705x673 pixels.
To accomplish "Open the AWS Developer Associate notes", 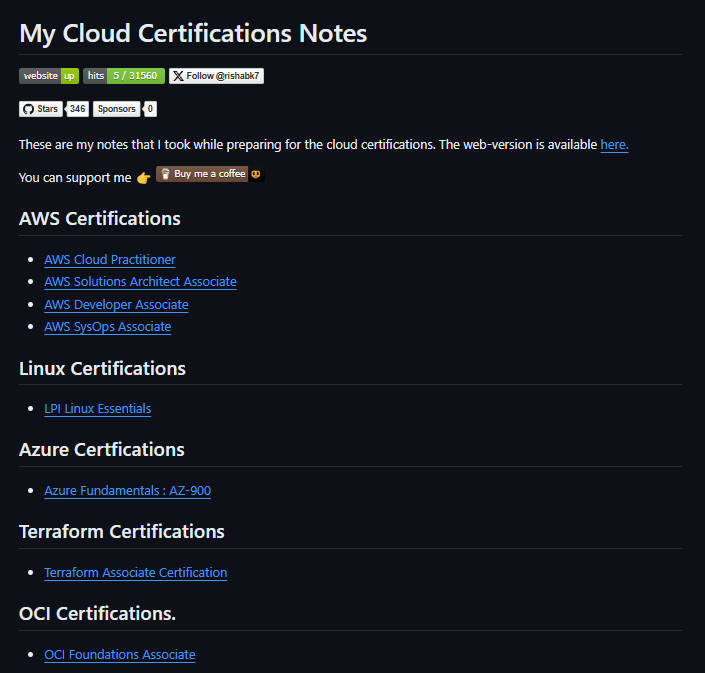I will point(116,305).
